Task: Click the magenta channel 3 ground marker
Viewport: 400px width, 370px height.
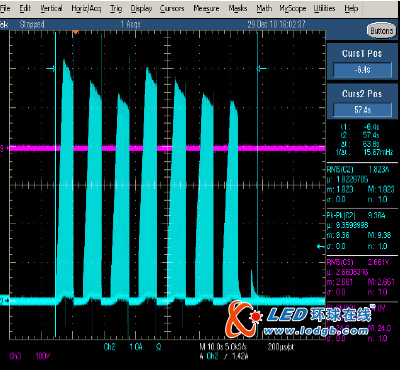Action: point(3,149)
